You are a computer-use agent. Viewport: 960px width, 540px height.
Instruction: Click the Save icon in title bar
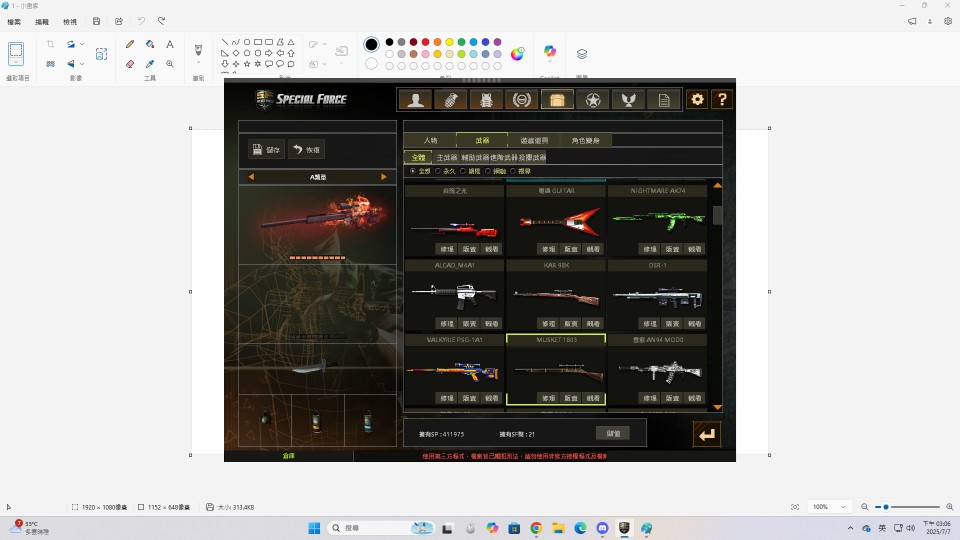[96, 21]
